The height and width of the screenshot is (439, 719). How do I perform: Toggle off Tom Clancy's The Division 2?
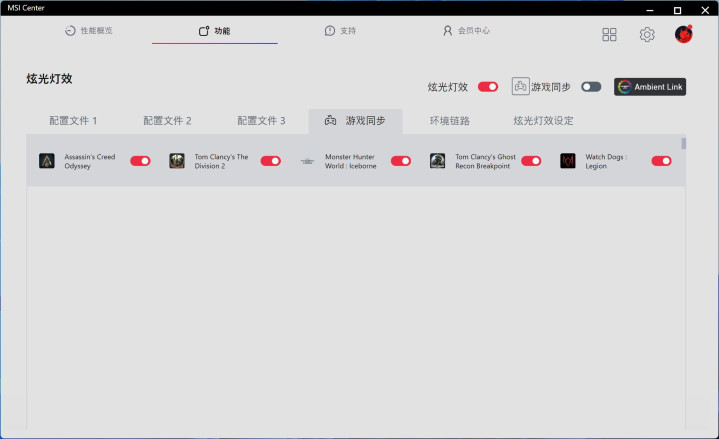(270, 161)
